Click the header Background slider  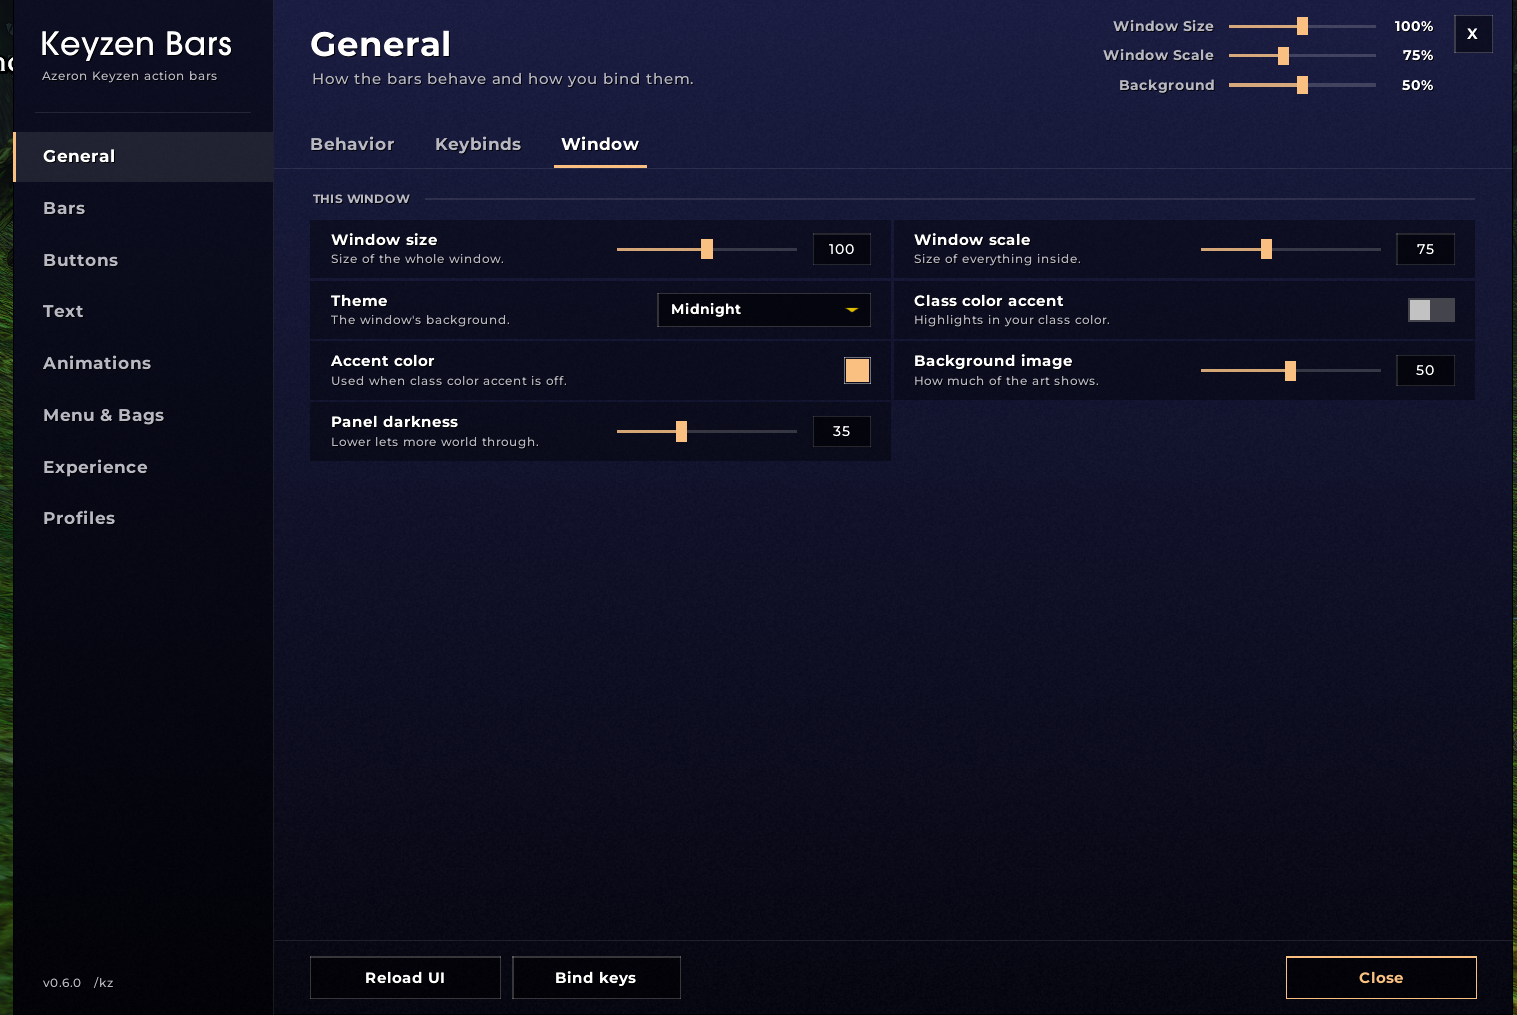(x=1302, y=85)
